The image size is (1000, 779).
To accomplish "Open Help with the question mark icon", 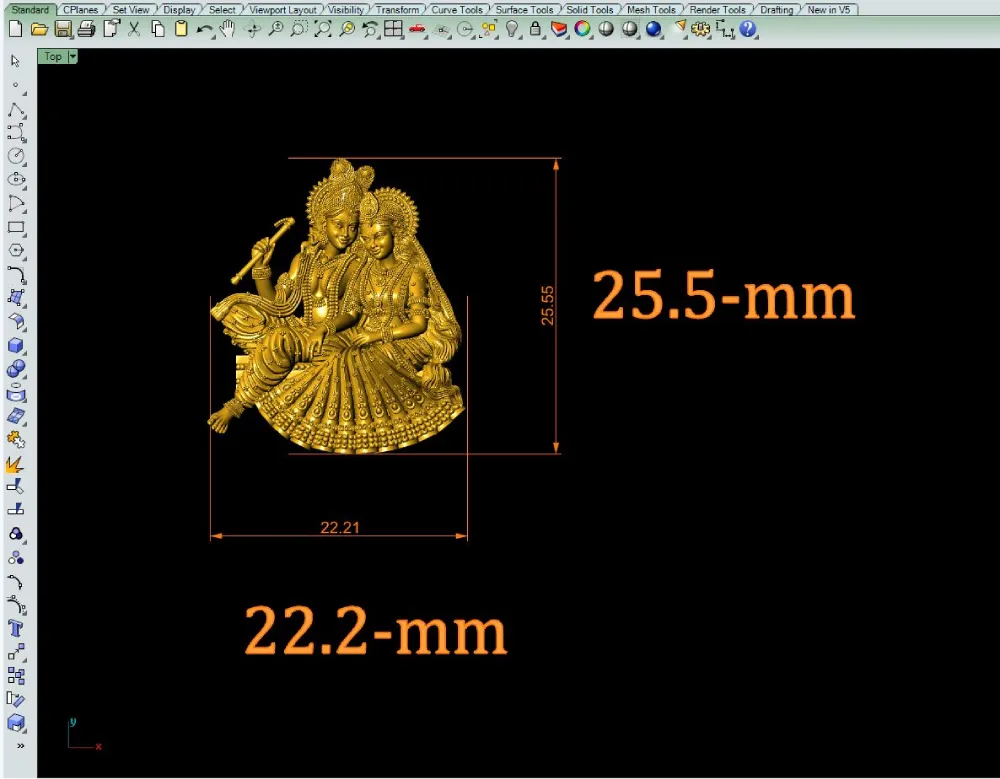I will click(x=747, y=29).
